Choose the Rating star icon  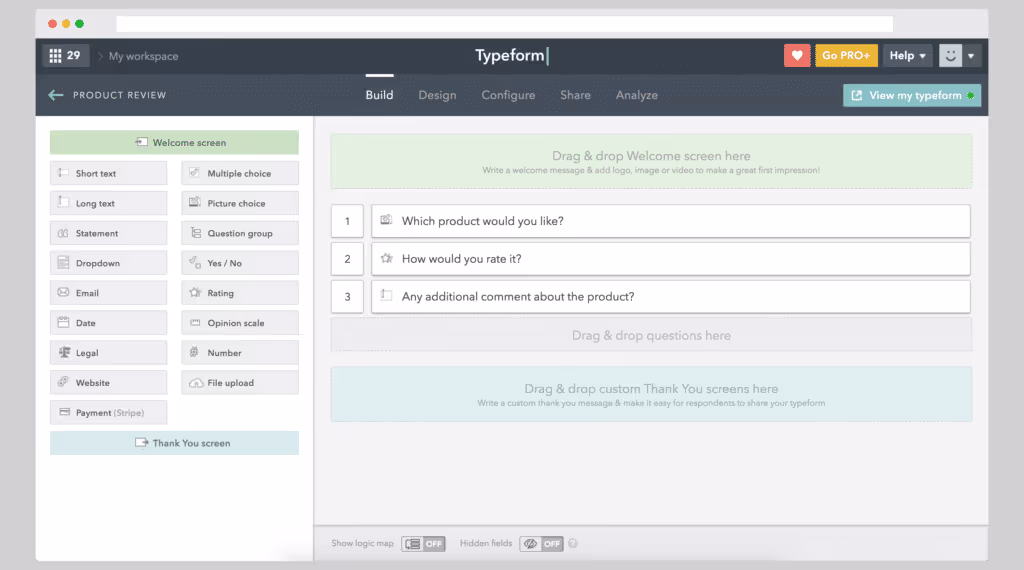pos(195,293)
